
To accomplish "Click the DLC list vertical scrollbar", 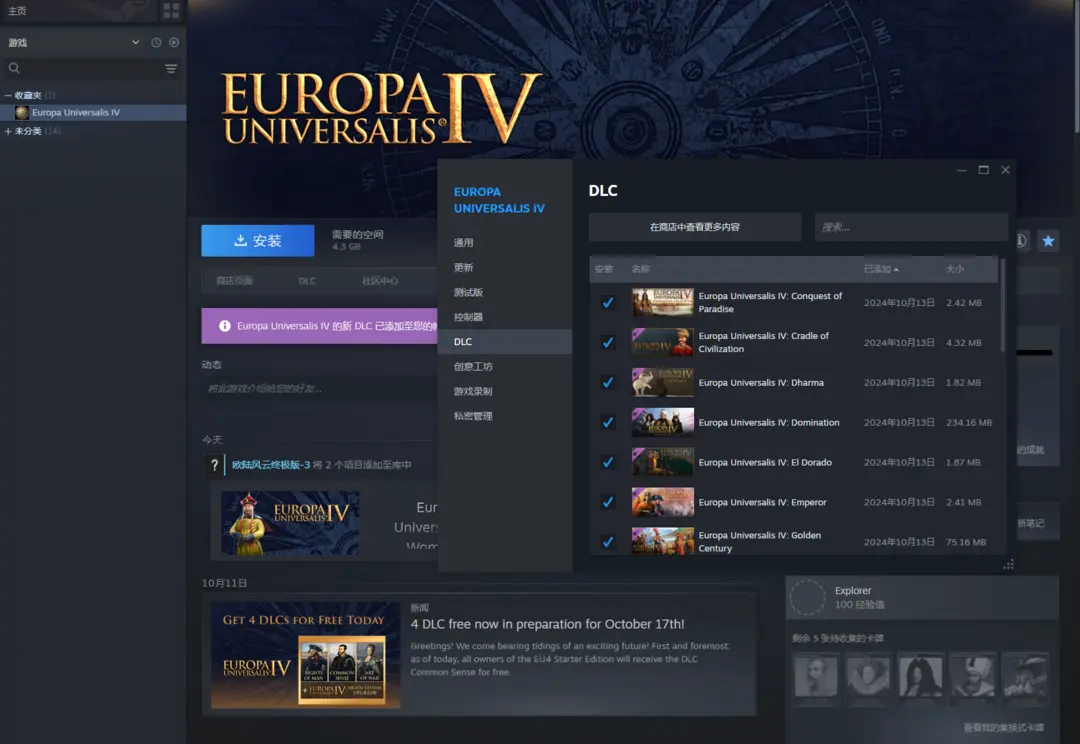I will pos(1002,305).
